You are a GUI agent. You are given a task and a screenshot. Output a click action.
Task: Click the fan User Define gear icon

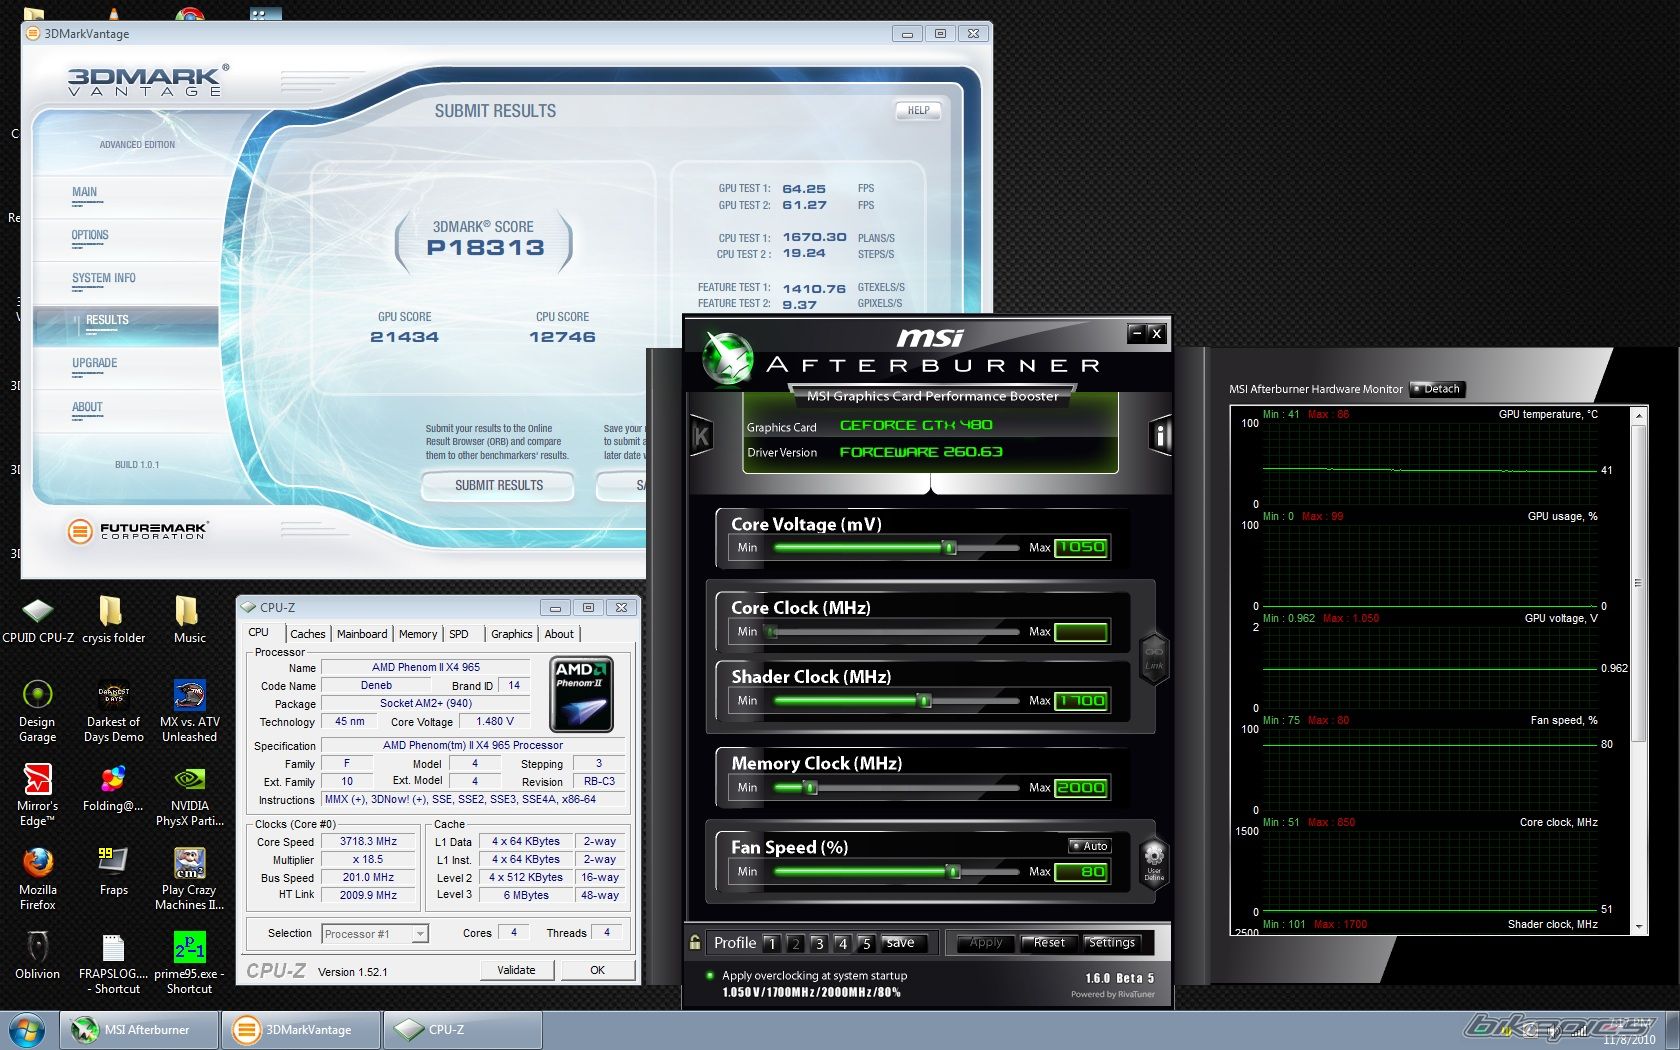click(x=1154, y=857)
